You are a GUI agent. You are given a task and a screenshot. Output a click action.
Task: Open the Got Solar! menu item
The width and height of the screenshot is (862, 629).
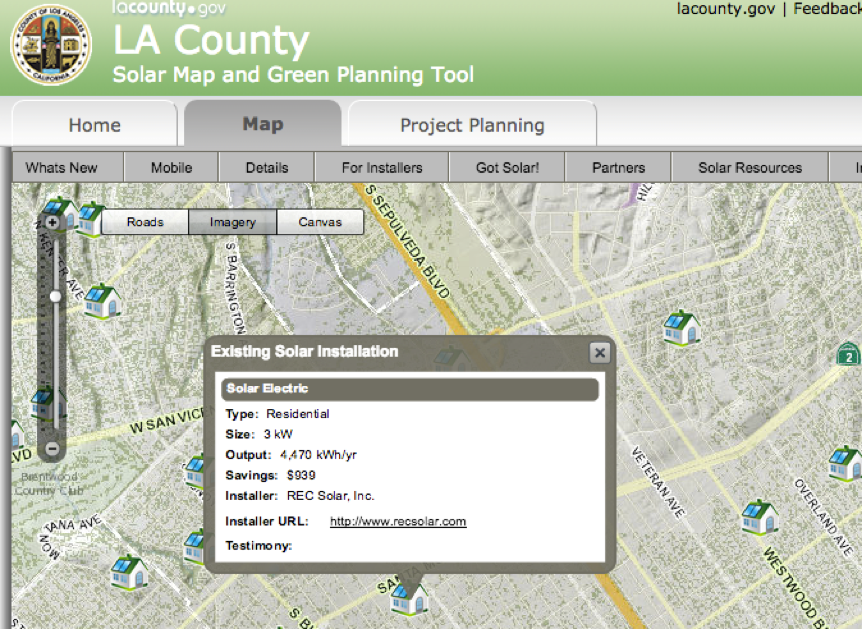pyautogui.click(x=507, y=167)
